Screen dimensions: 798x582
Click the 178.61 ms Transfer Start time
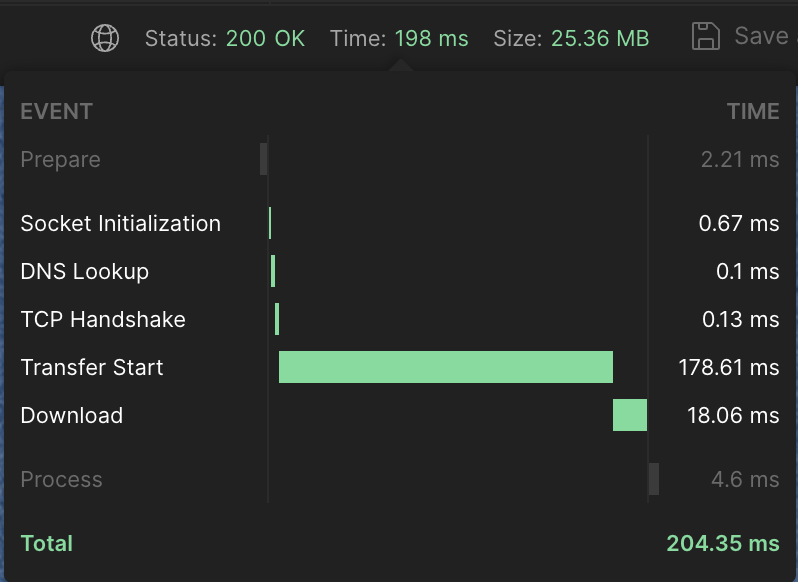pos(729,367)
